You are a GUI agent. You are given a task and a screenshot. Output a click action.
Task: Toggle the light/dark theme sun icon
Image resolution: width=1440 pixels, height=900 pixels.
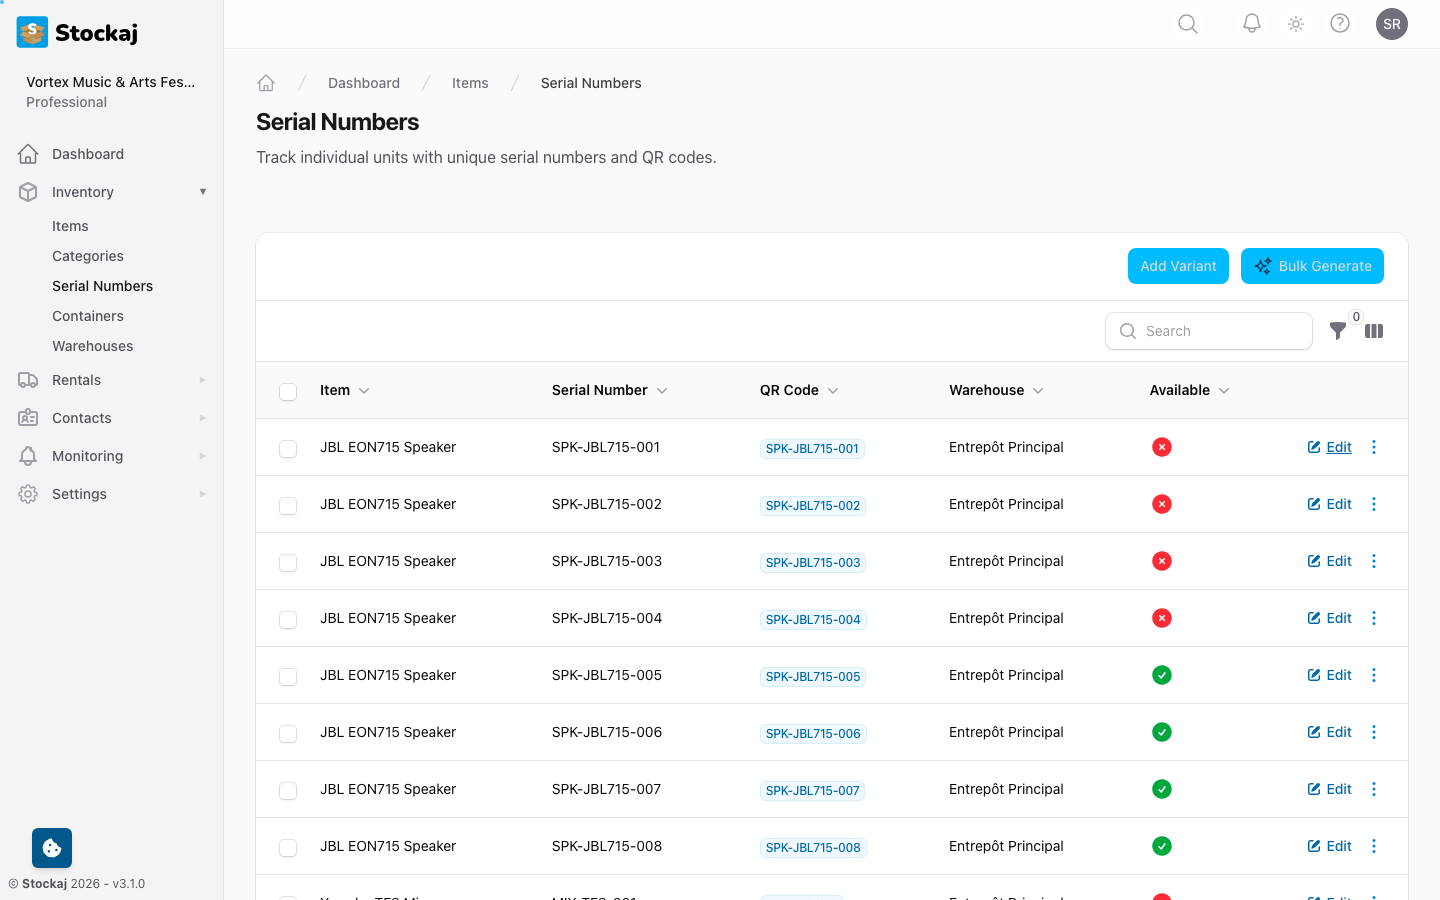[1296, 24]
